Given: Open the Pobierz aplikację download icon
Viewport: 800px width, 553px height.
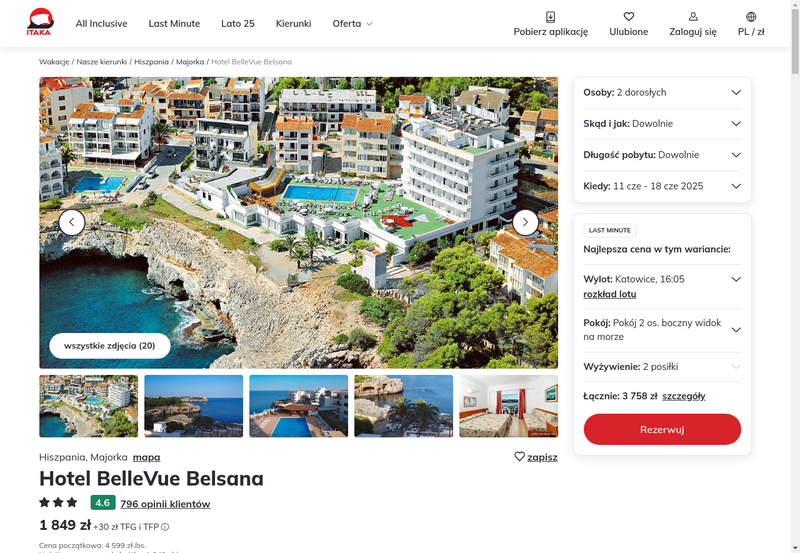Looking at the screenshot, I should [551, 17].
